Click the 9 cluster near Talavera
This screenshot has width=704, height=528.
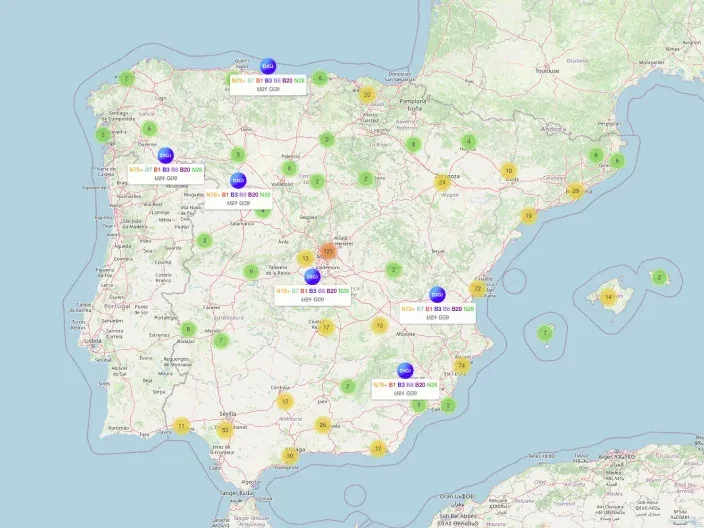point(251,271)
